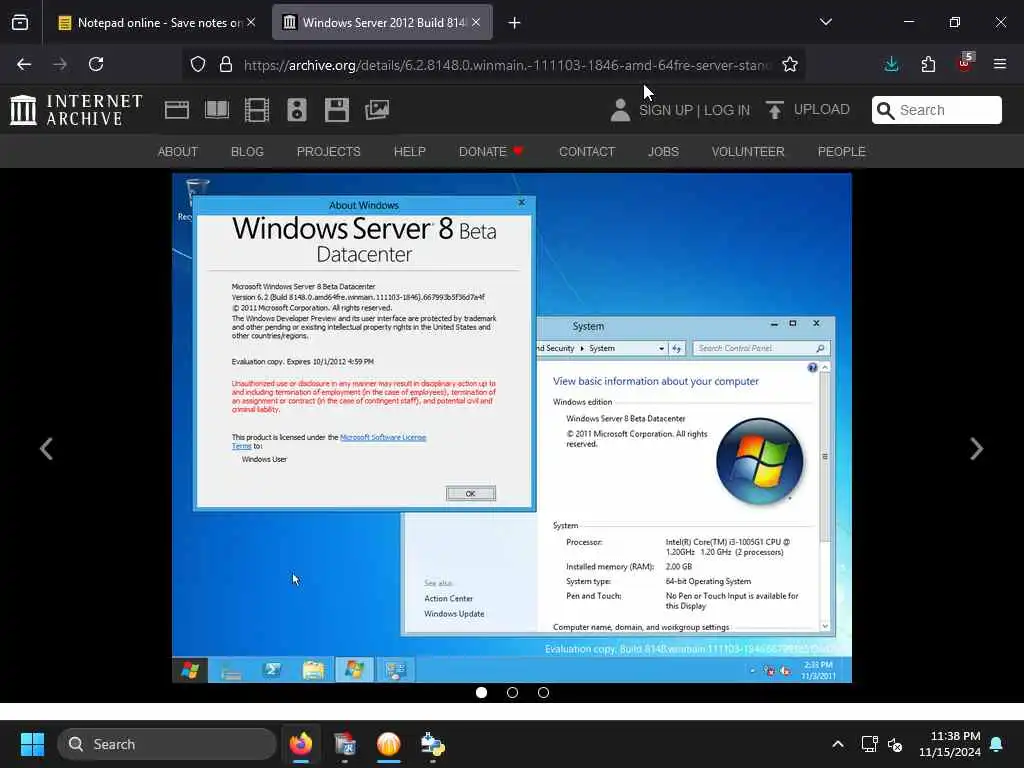This screenshot has height=768, width=1024.
Task: Click the Internet Archive logo
Action: click(76, 110)
